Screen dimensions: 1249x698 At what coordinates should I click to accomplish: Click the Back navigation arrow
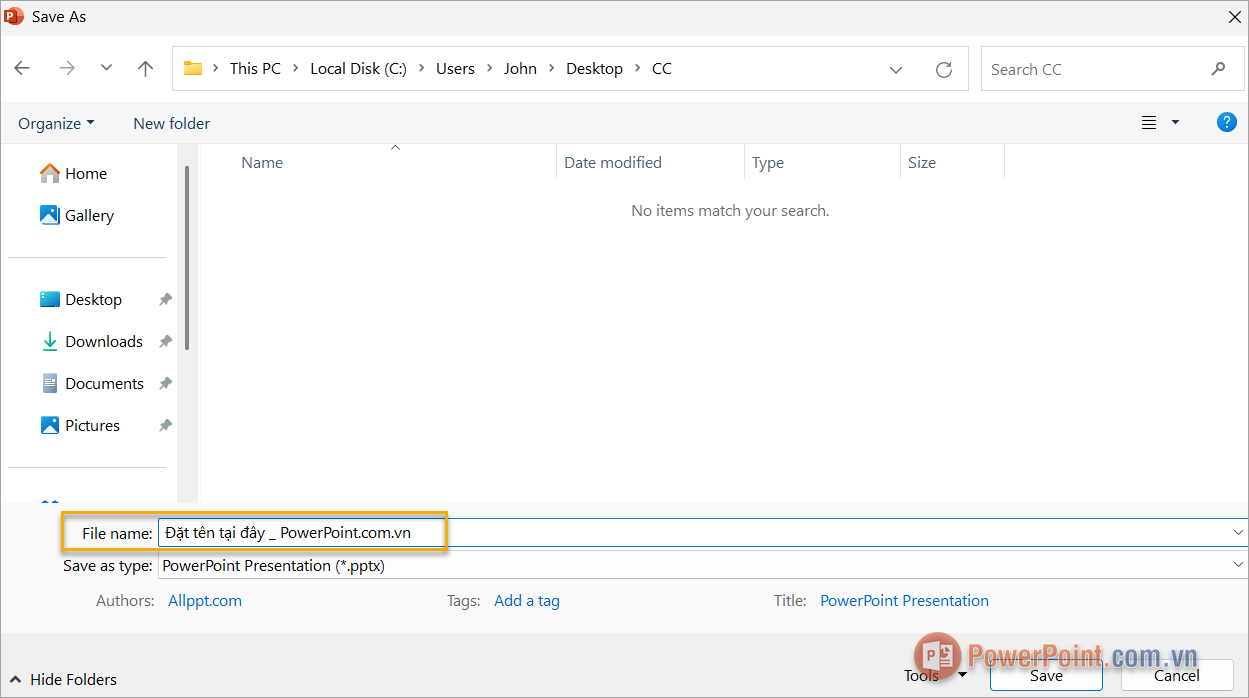pos(22,68)
